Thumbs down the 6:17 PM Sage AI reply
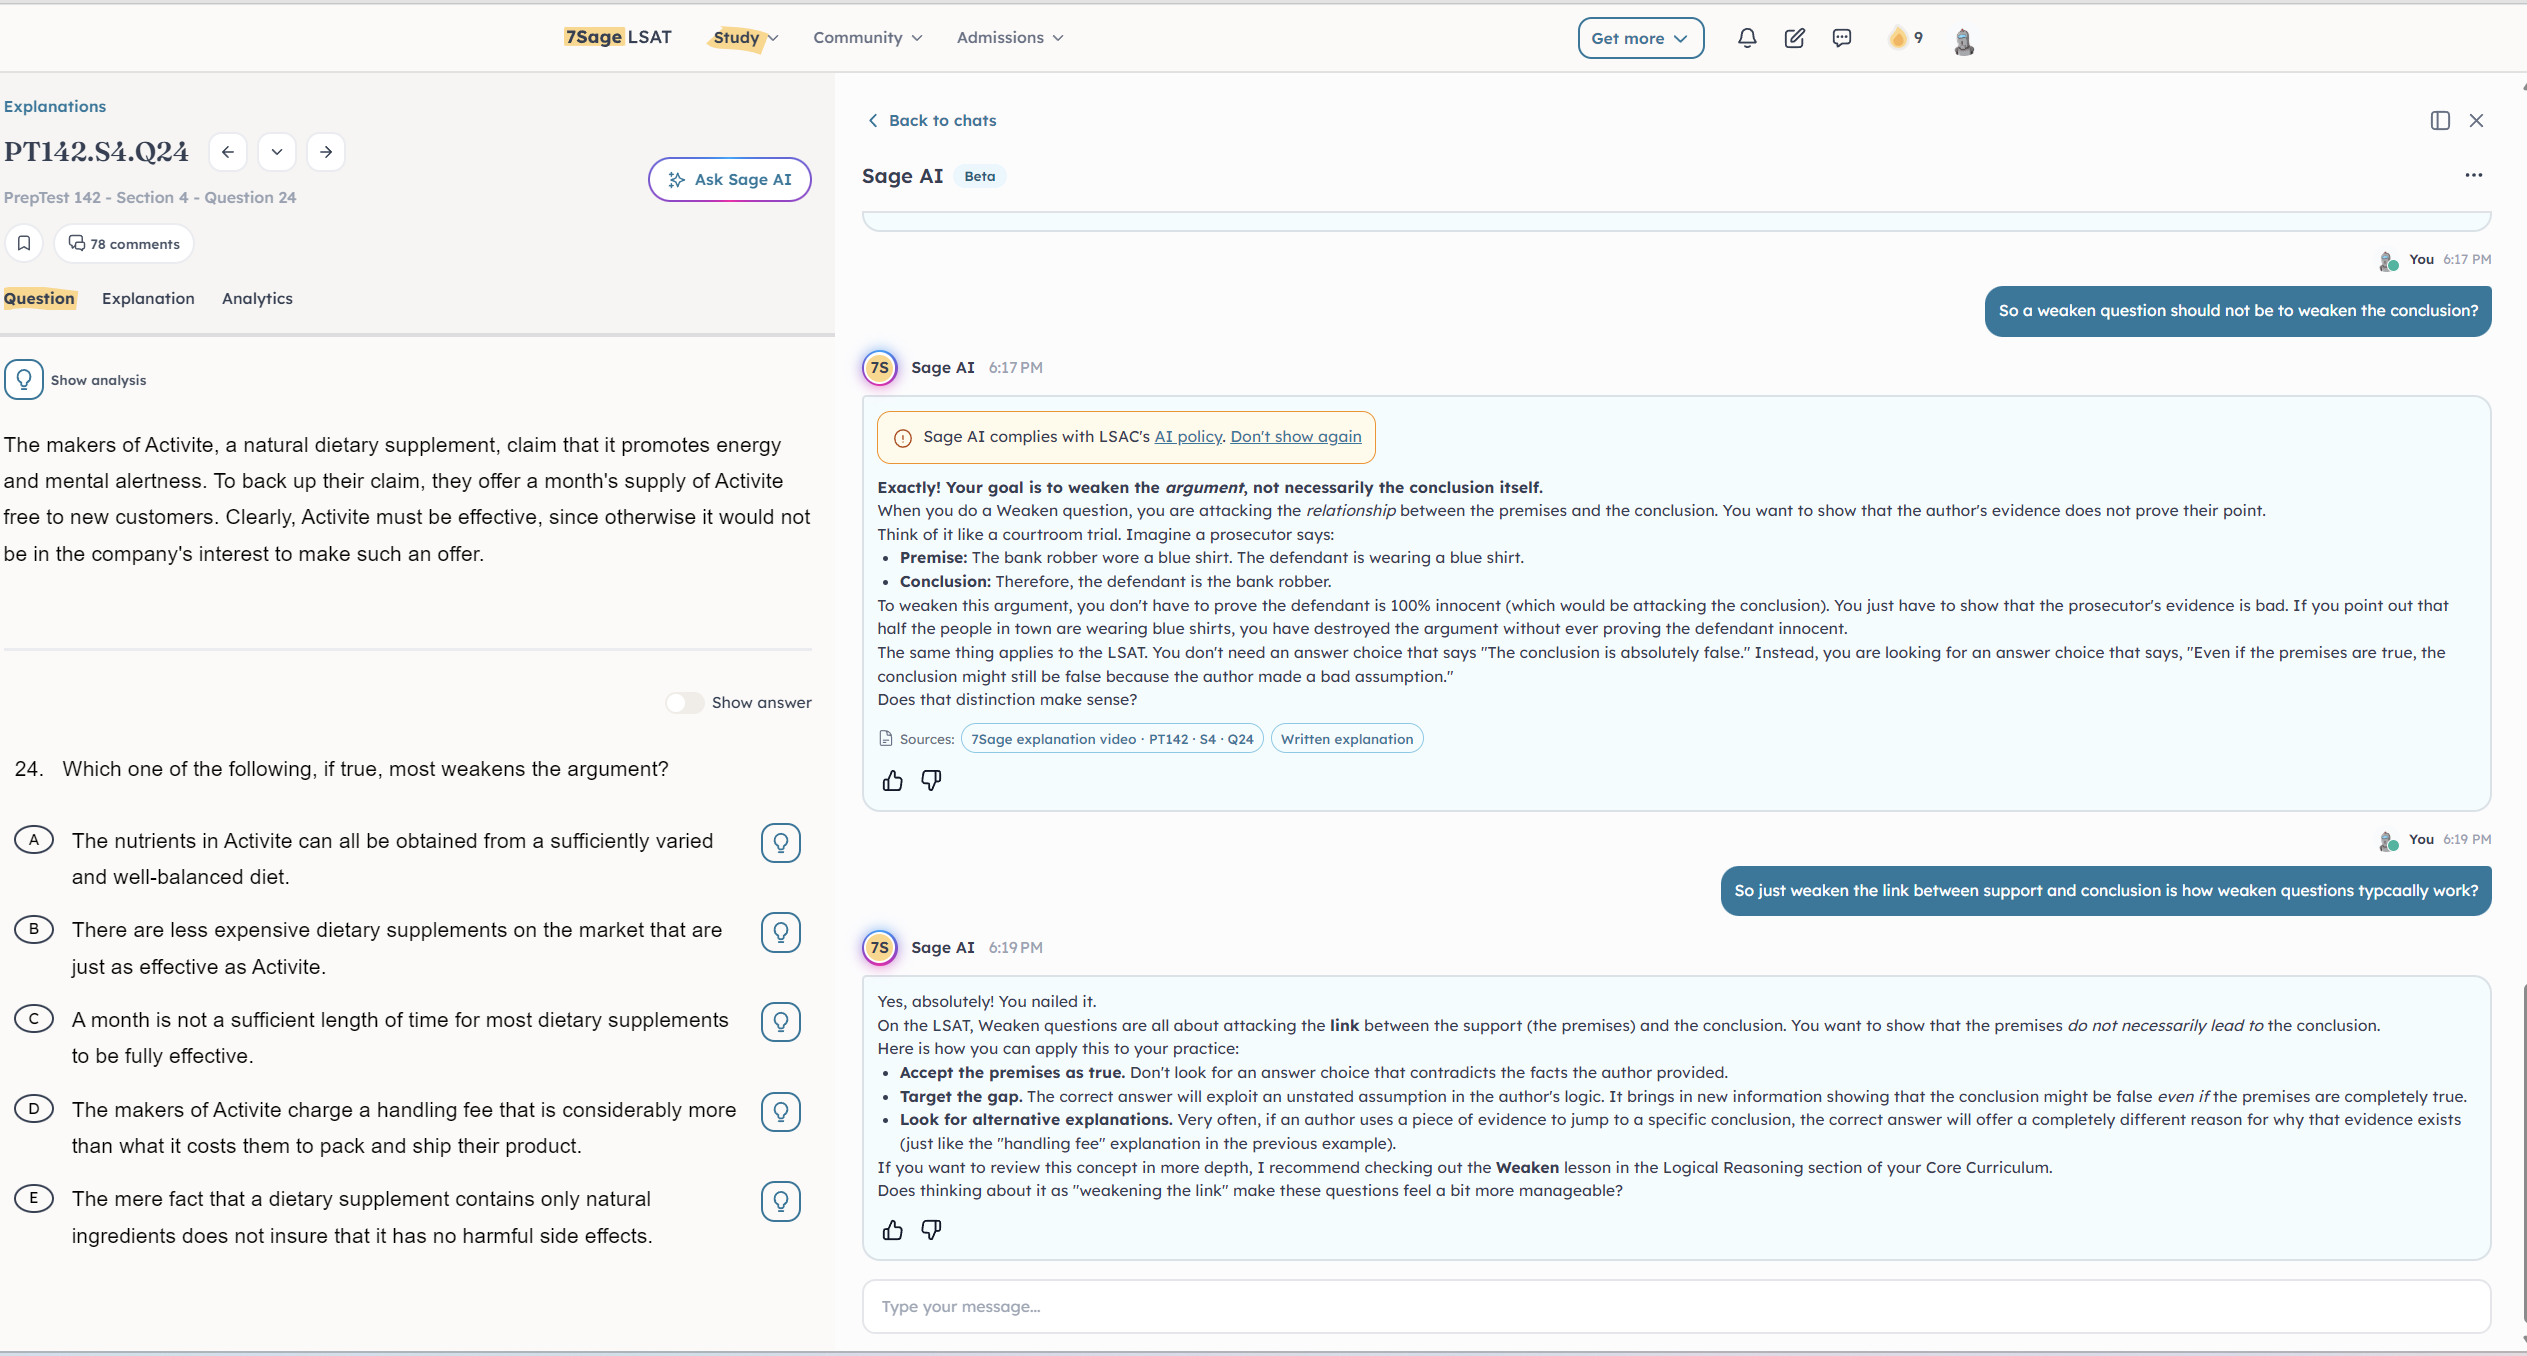The image size is (2527, 1356). [x=931, y=781]
